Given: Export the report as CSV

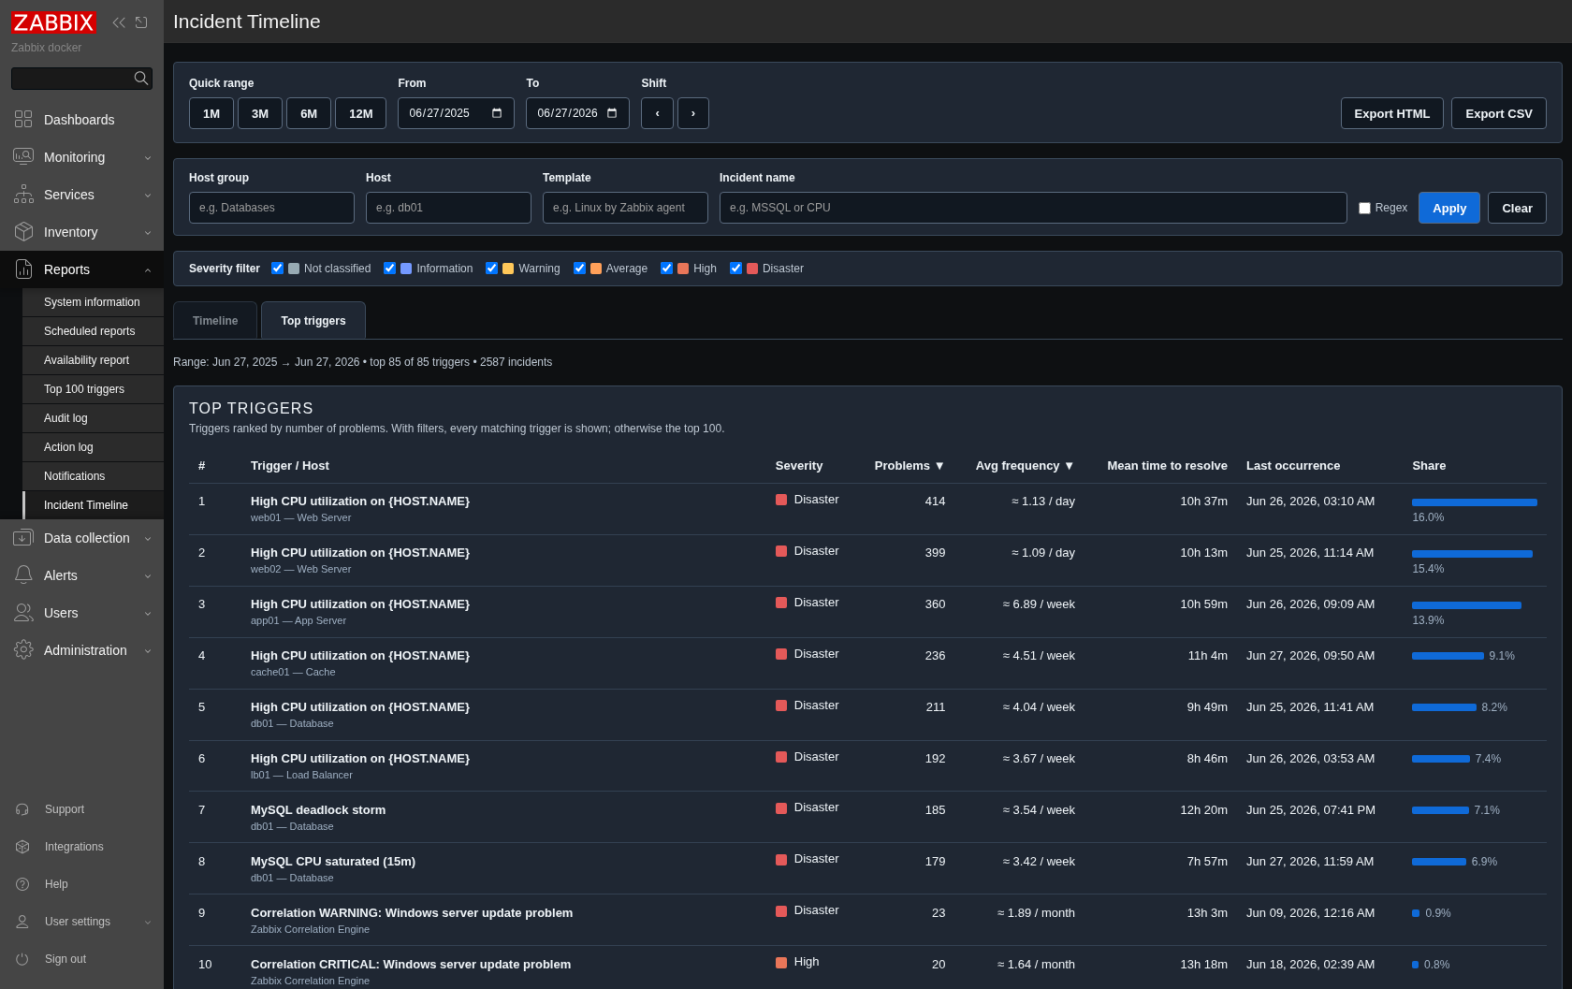Looking at the screenshot, I should (1499, 113).
